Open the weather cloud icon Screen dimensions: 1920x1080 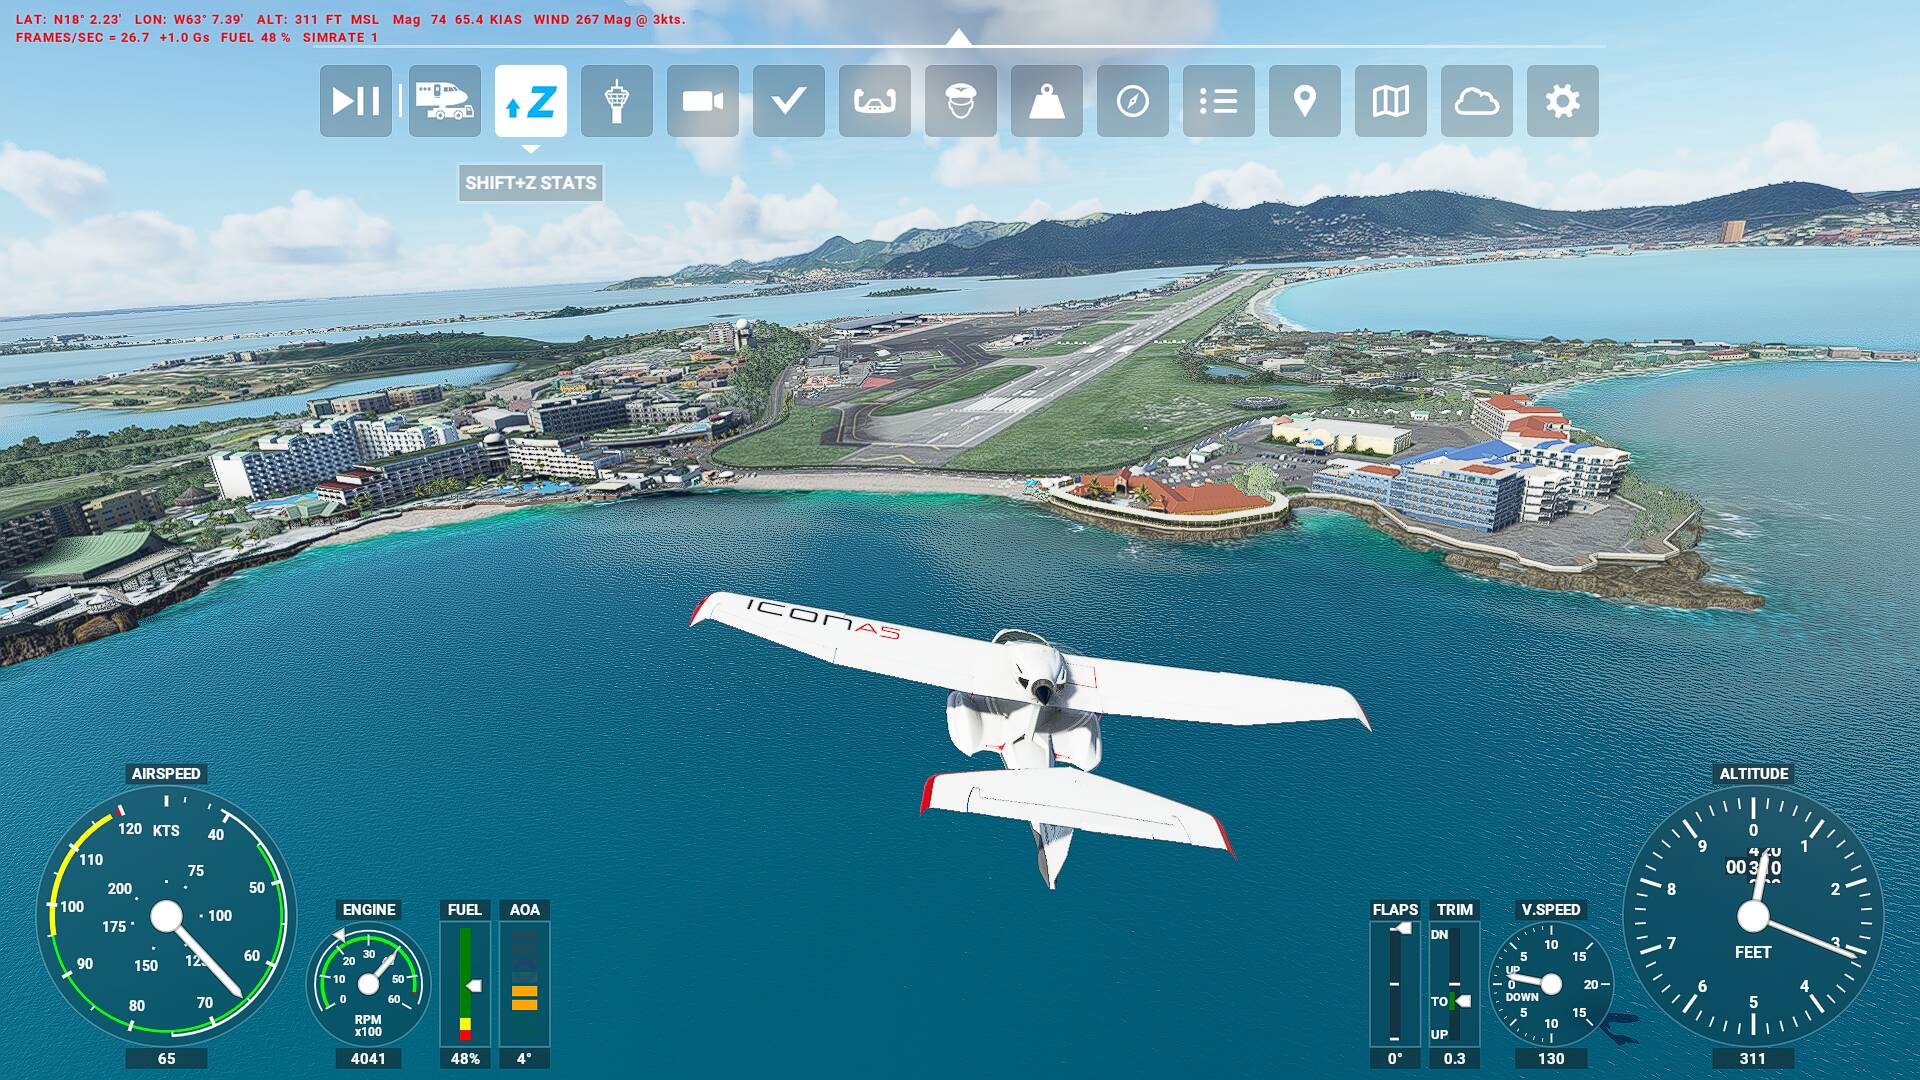[1476, 101]
